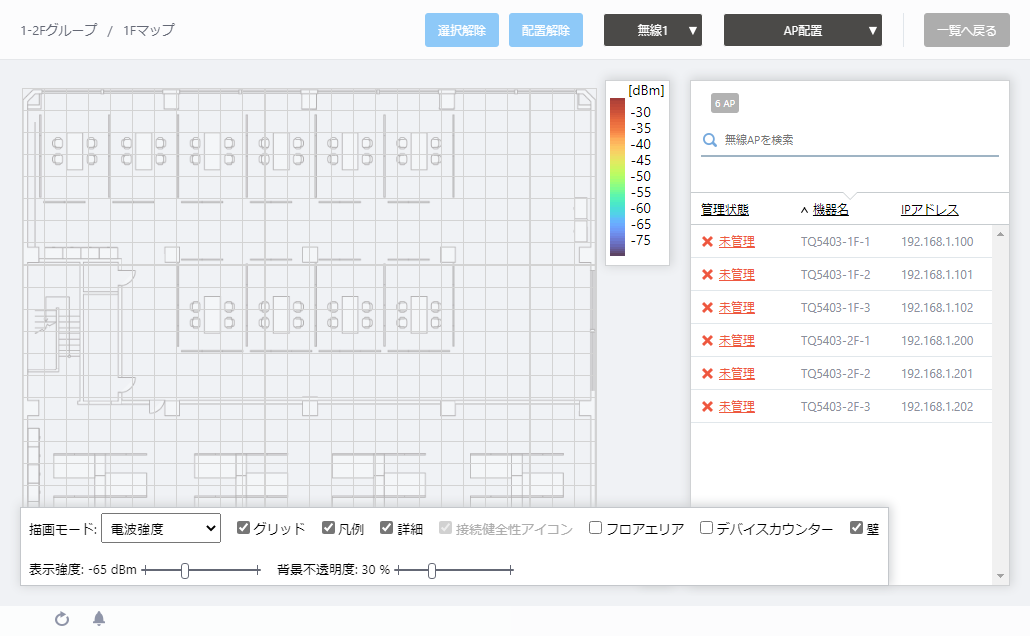
Task: Click the 6 AP count badge
Action: (x=724, y=103)
